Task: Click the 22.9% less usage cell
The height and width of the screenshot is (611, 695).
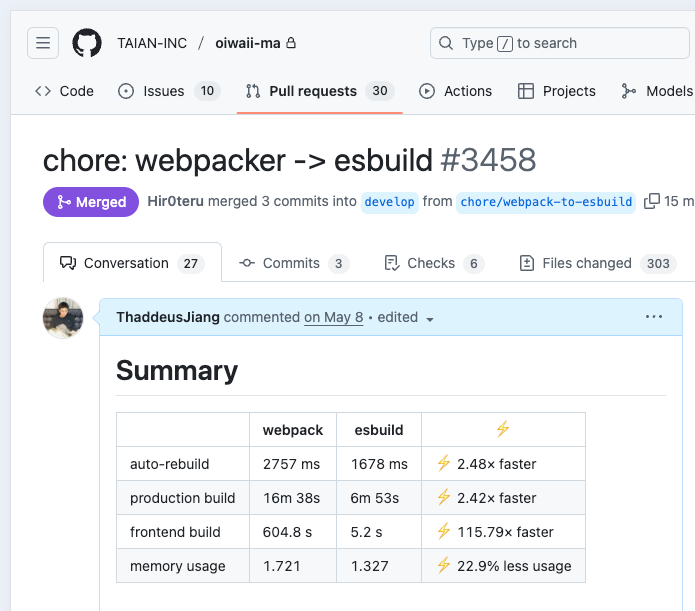Action: (x=504, y=566)
